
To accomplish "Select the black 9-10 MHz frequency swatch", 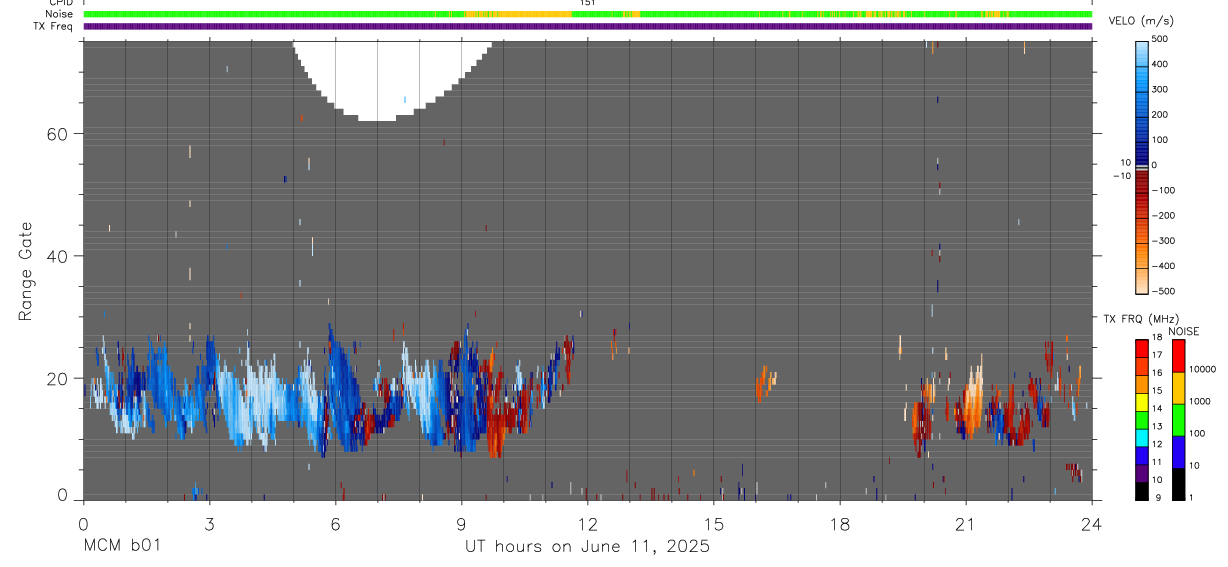I will click(x=1142, y=490).
